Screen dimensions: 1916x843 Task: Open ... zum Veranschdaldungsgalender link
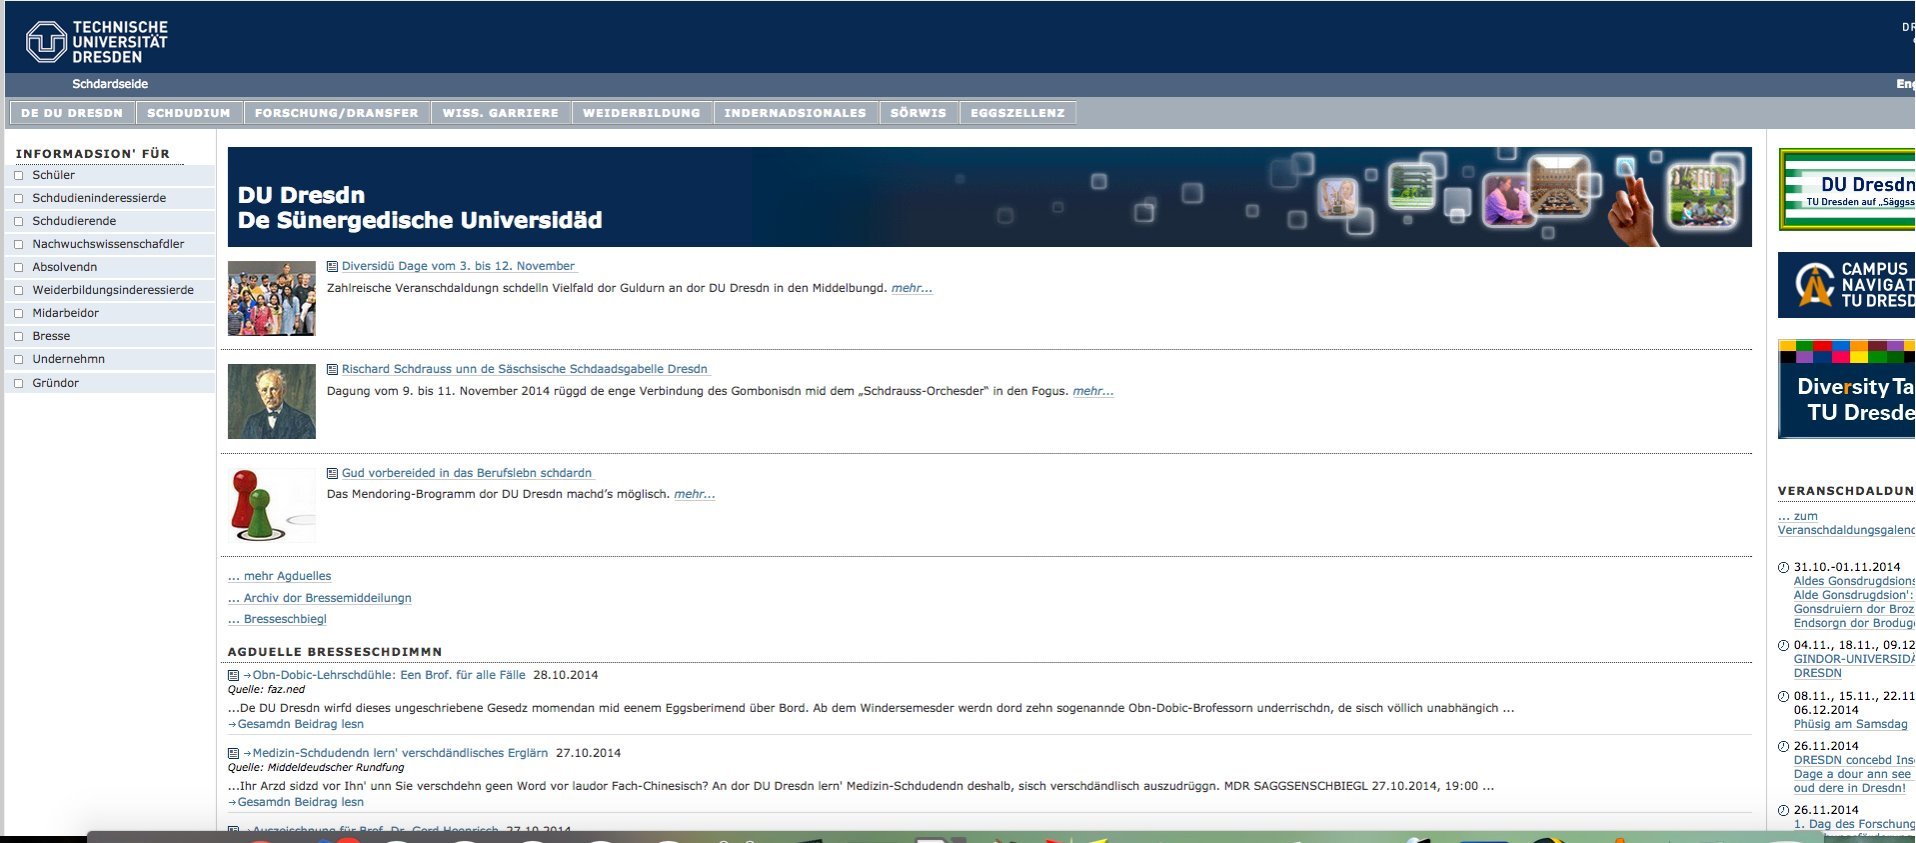tap(1846, 523)
